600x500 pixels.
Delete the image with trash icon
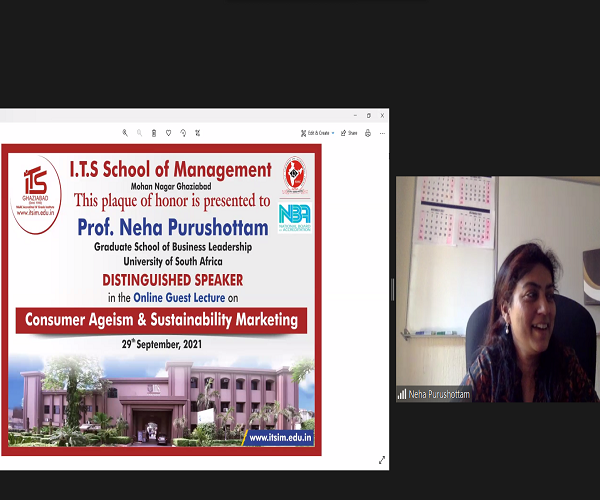click(154, 133)
